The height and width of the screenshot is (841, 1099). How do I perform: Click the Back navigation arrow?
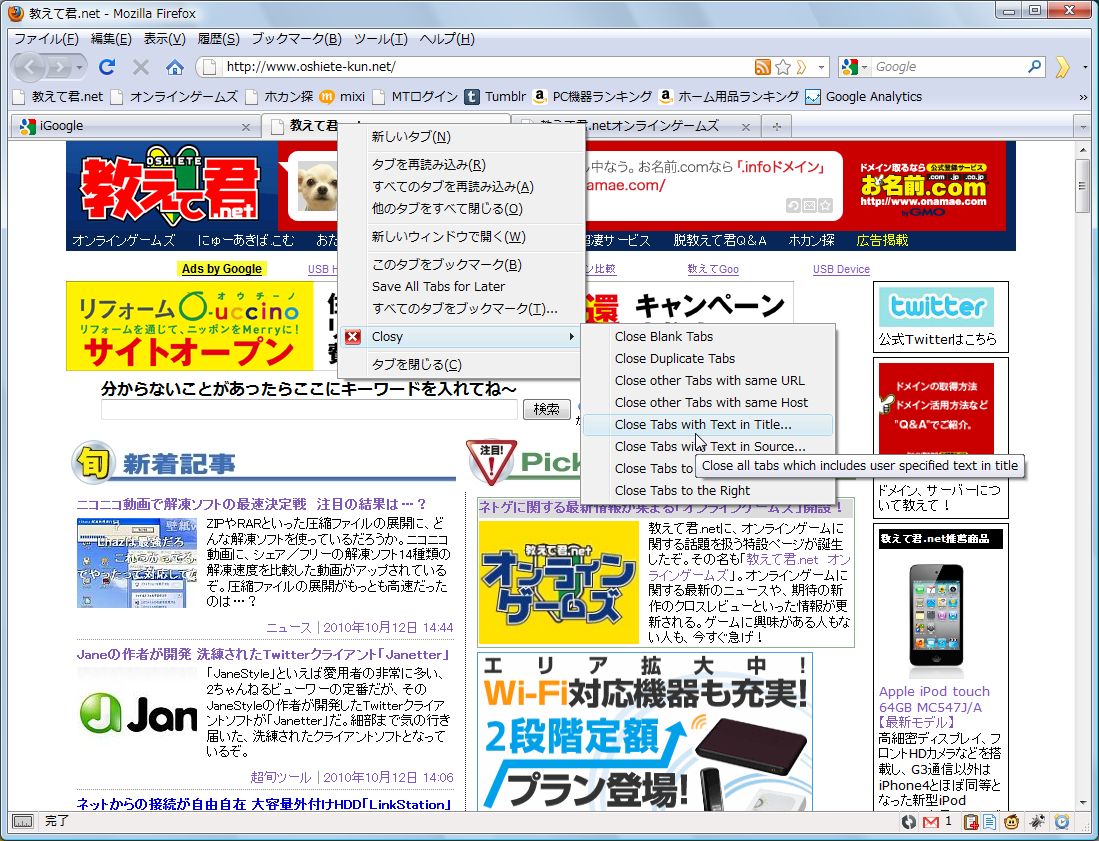[29, 67]
